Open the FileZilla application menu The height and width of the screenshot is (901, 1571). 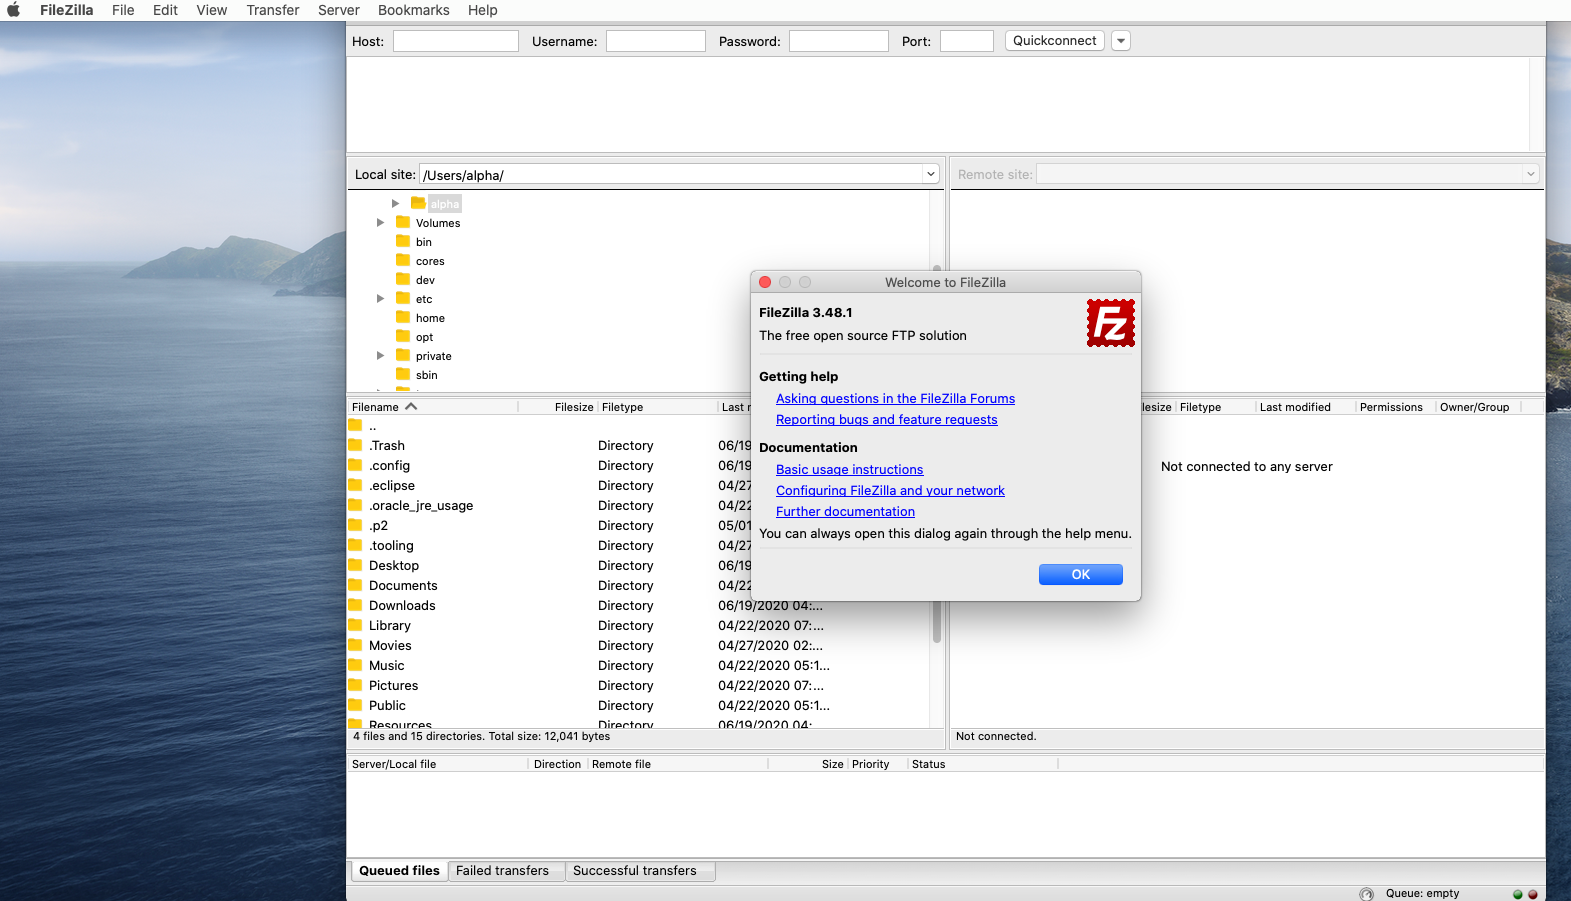click(x=66, y=10)
